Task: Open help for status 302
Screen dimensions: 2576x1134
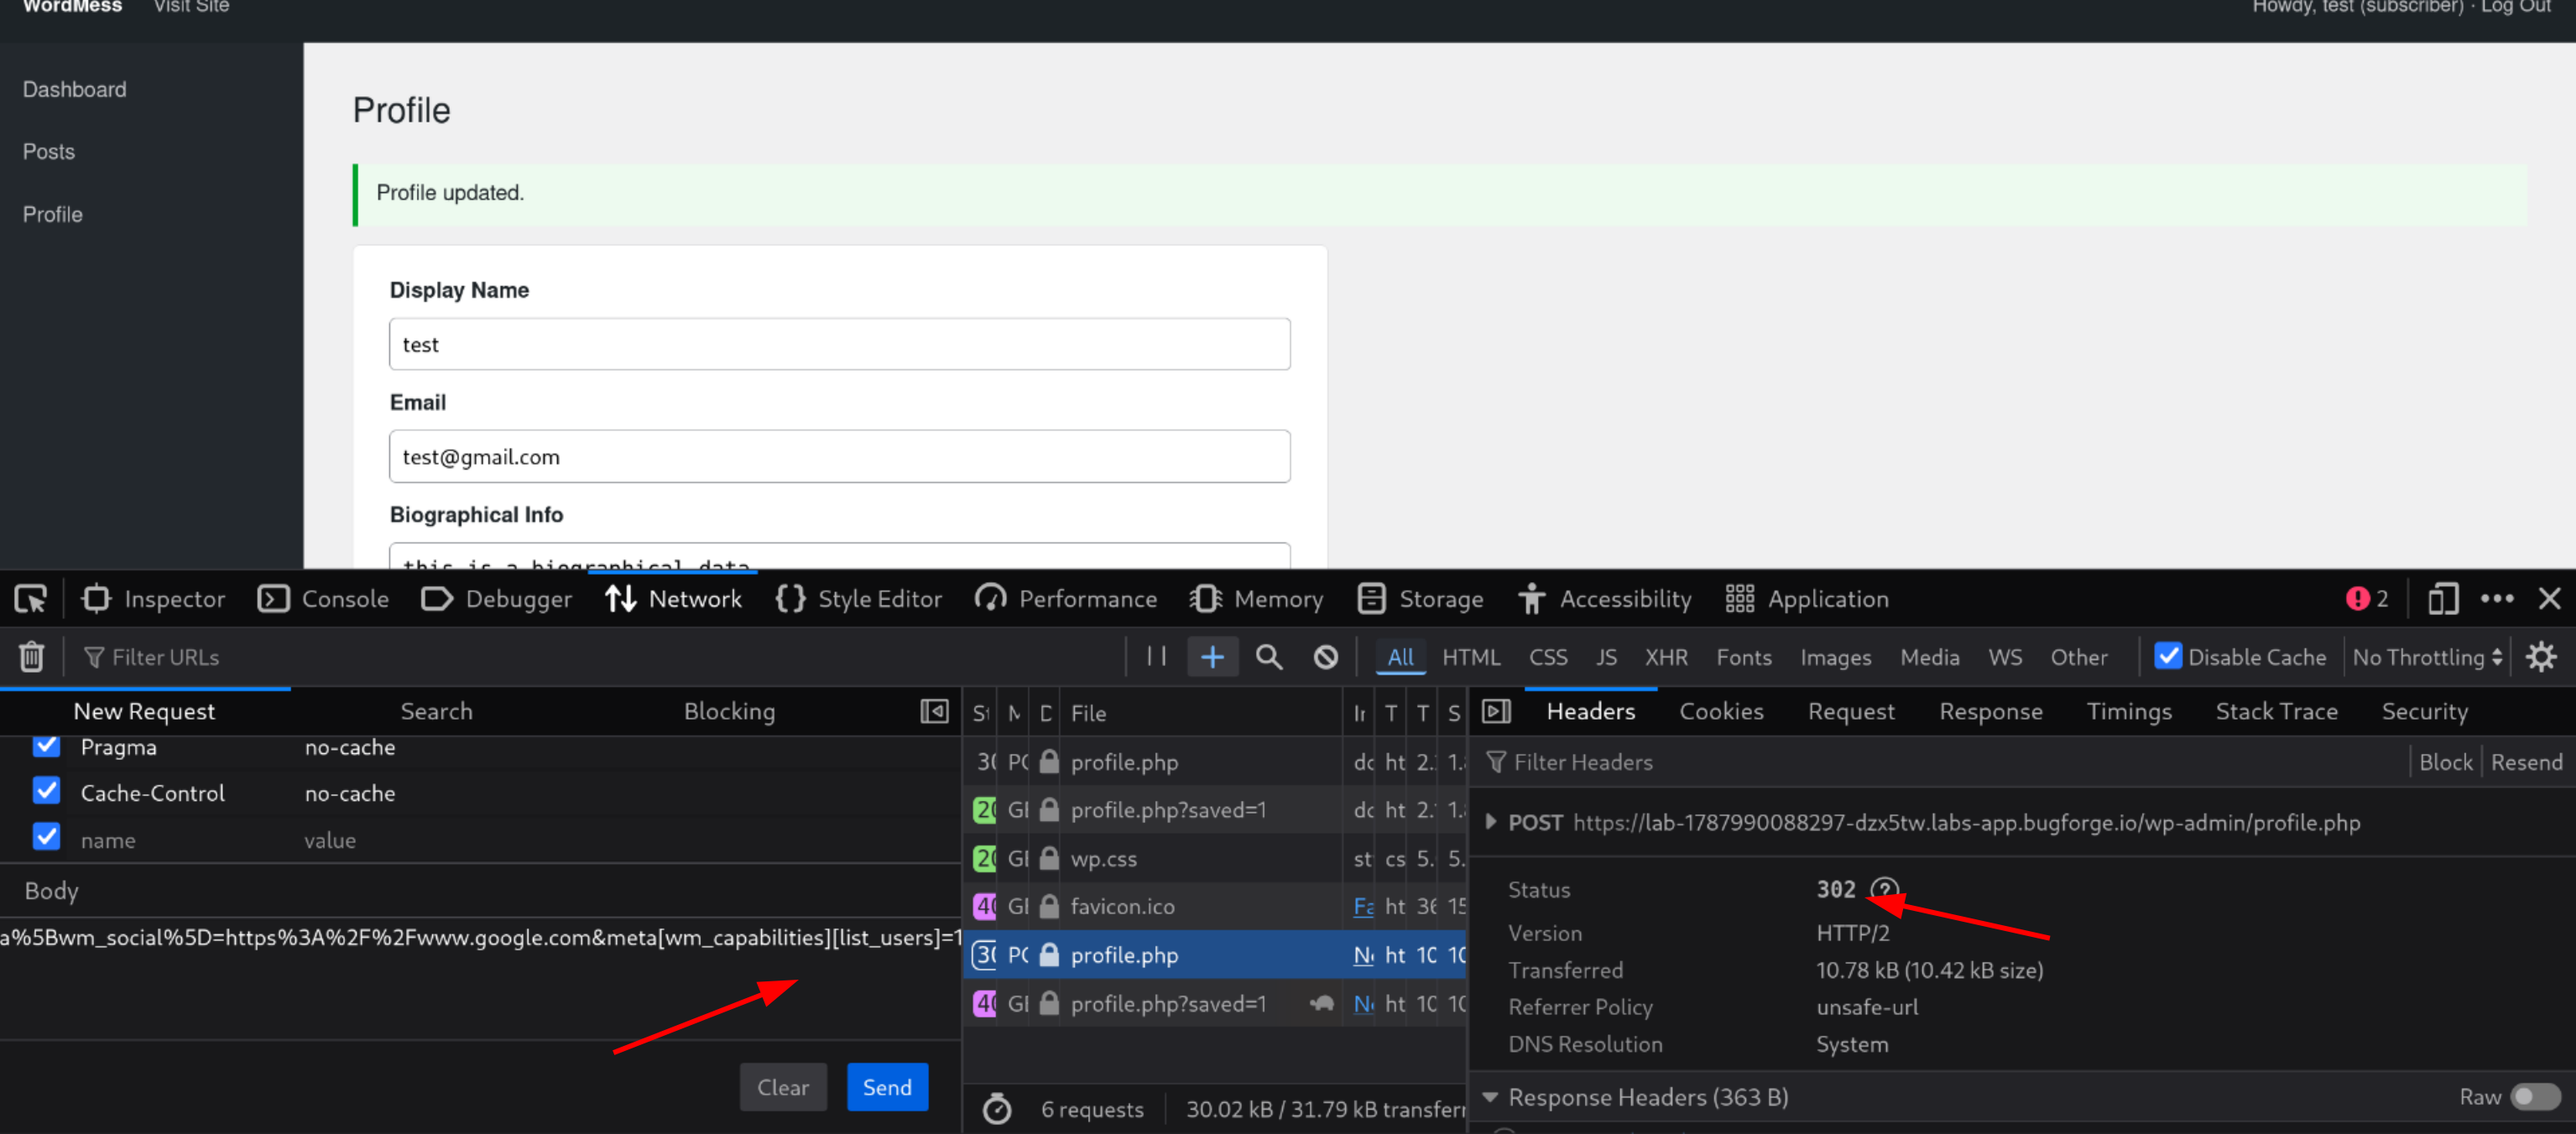Action: [1884, 889]
